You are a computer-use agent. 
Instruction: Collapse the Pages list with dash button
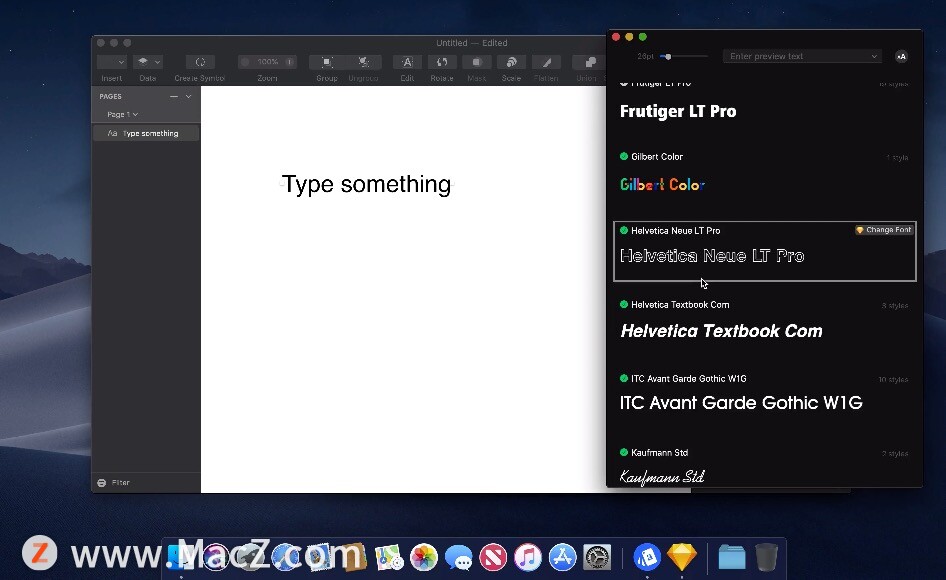click(174, 97)
